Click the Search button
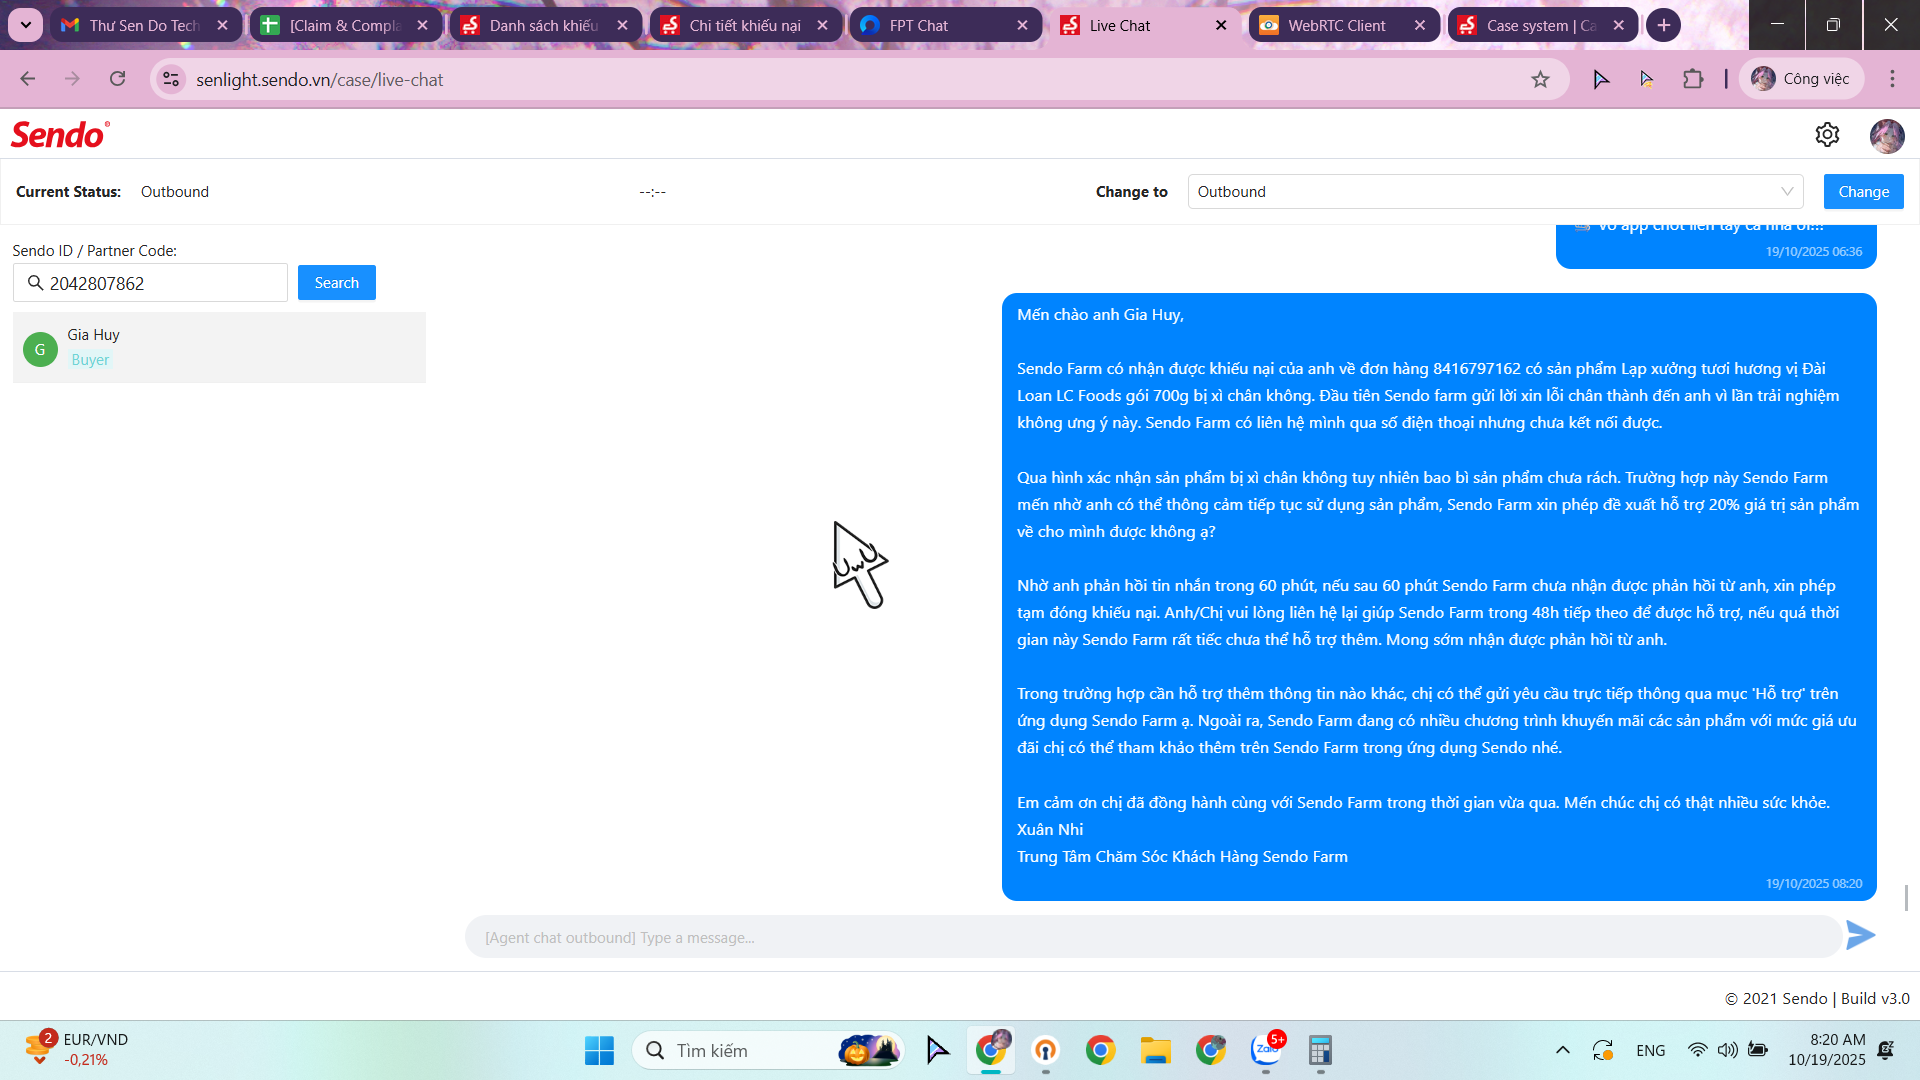 click(336, 283)
